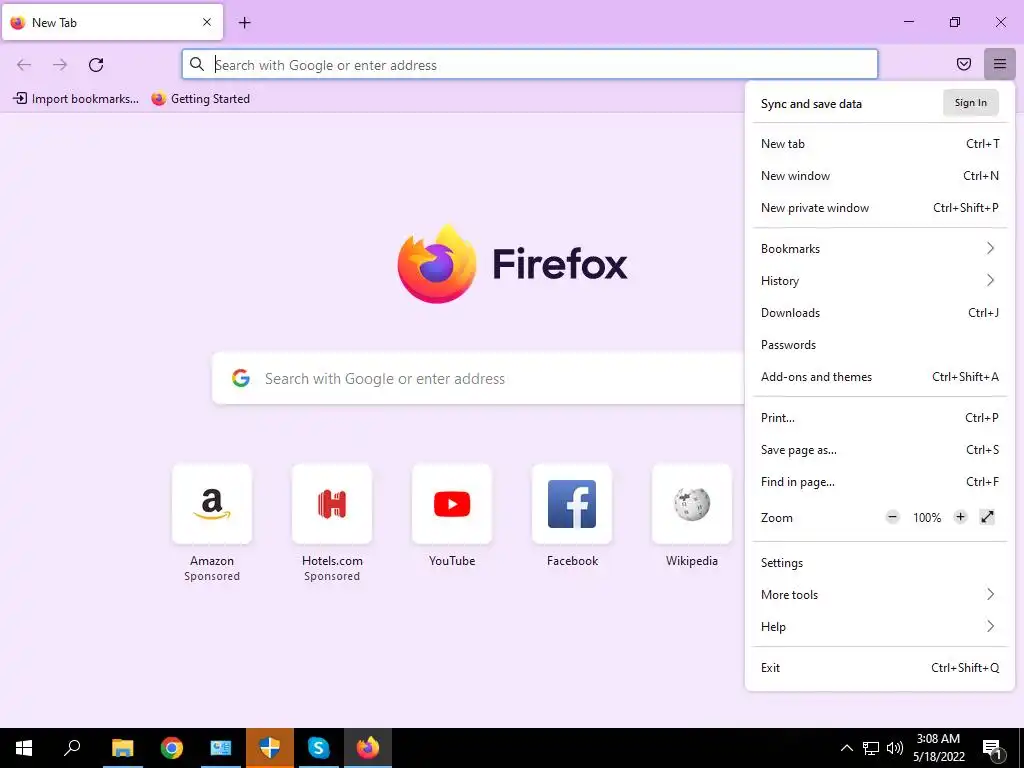Viewport: 1024px width, 768px height.
Task: Reload the current page
Action: click(96, 65)
